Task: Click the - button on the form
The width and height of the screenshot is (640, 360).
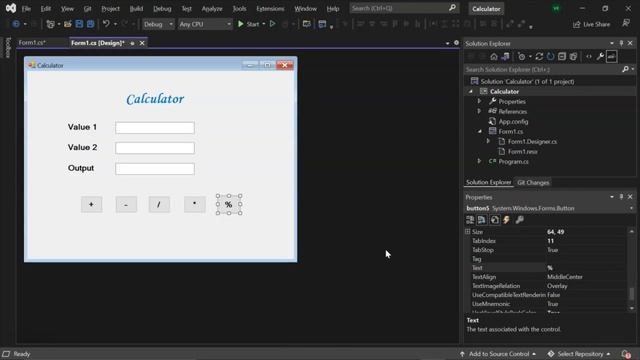Action: [126, 204]
